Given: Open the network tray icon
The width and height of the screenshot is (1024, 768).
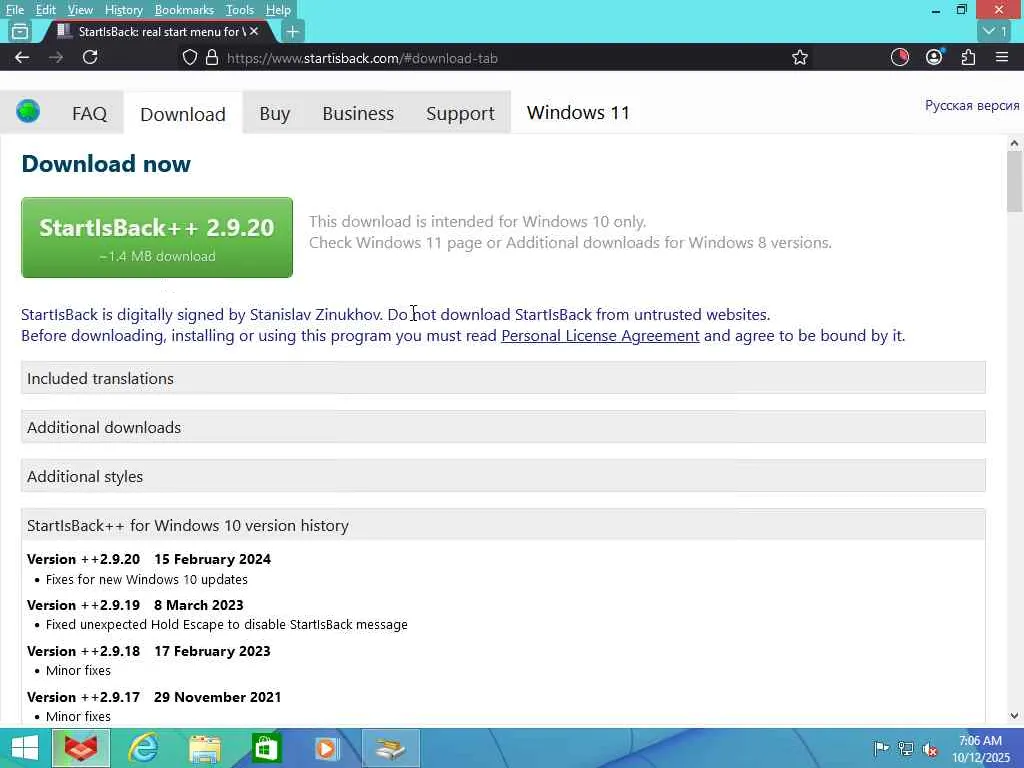Looking at the screenshot, I should 905,748.
